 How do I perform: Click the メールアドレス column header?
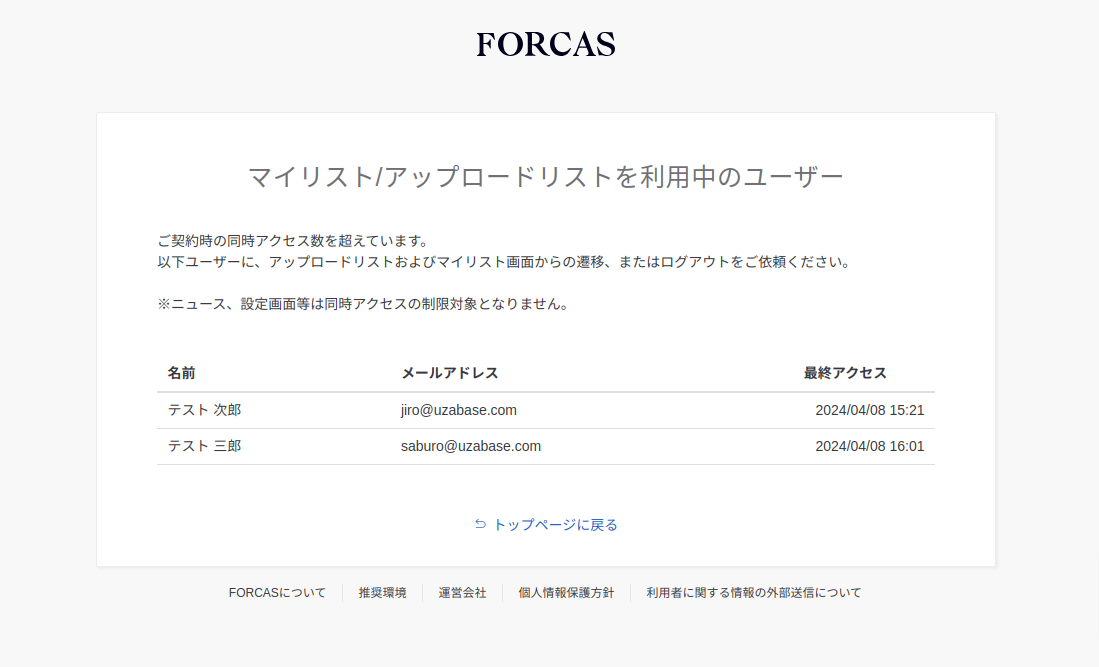pos(449,373)
